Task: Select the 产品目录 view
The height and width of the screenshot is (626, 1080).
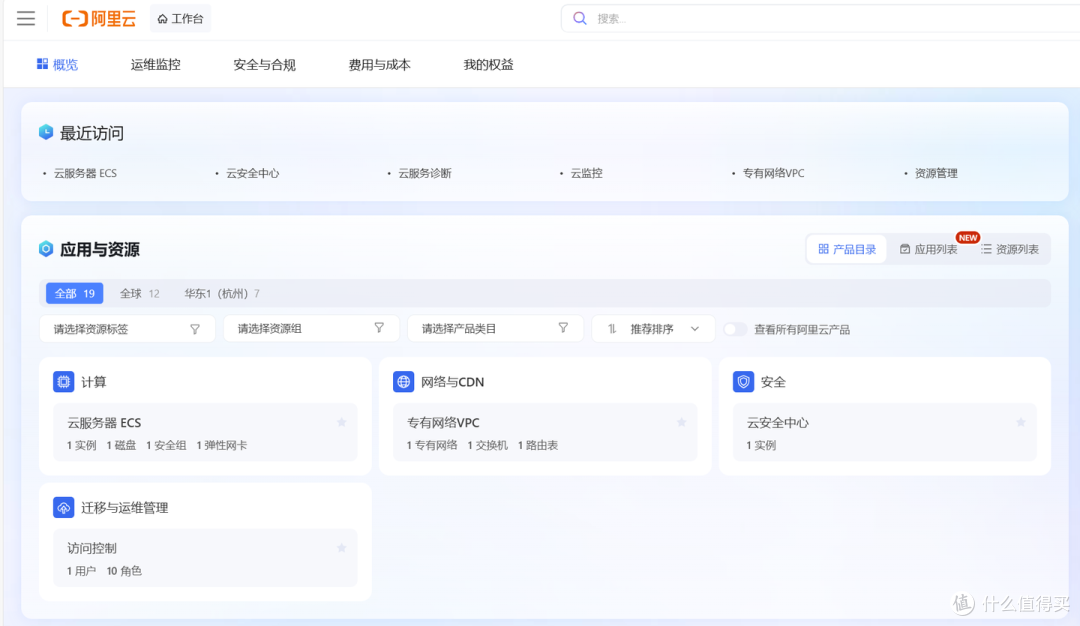Action: coord(847,249)
